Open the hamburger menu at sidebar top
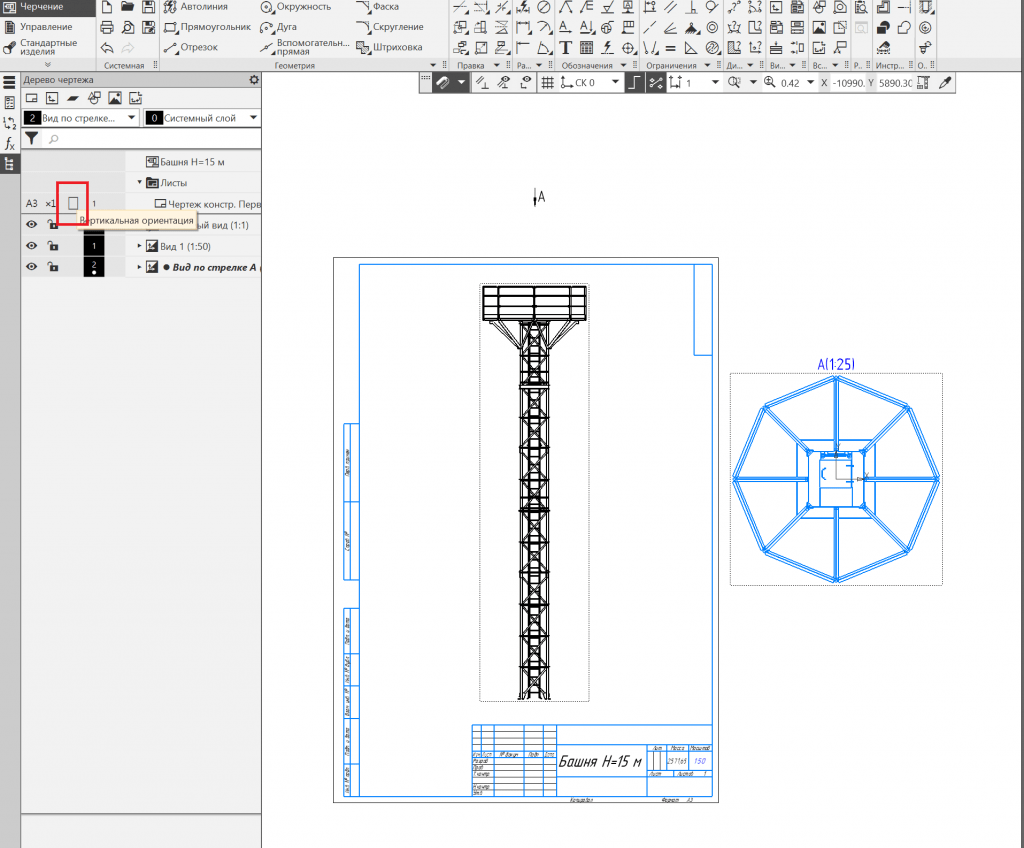 point(9,82)
